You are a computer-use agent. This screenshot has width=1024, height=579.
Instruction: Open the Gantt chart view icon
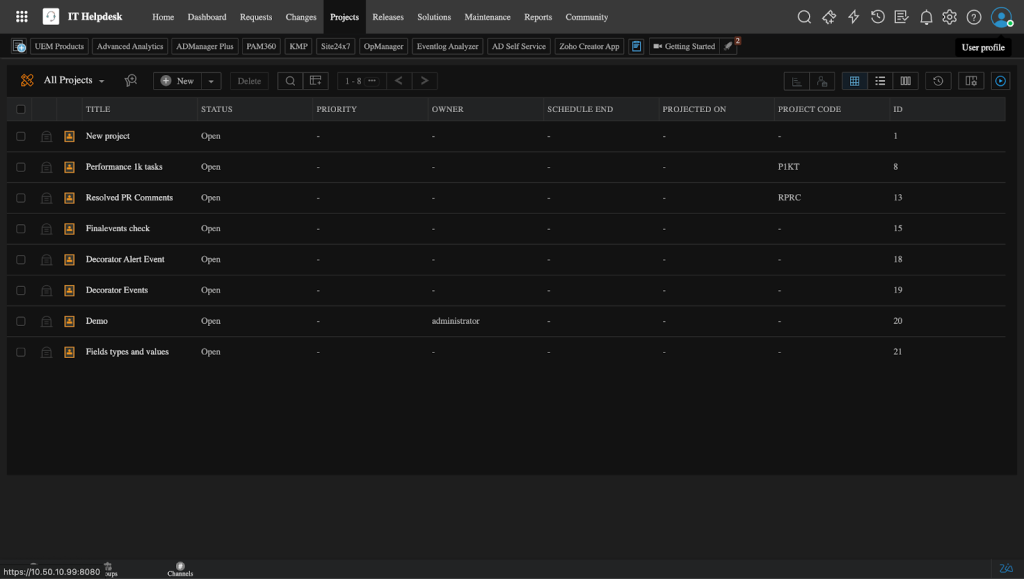[796, 81]
